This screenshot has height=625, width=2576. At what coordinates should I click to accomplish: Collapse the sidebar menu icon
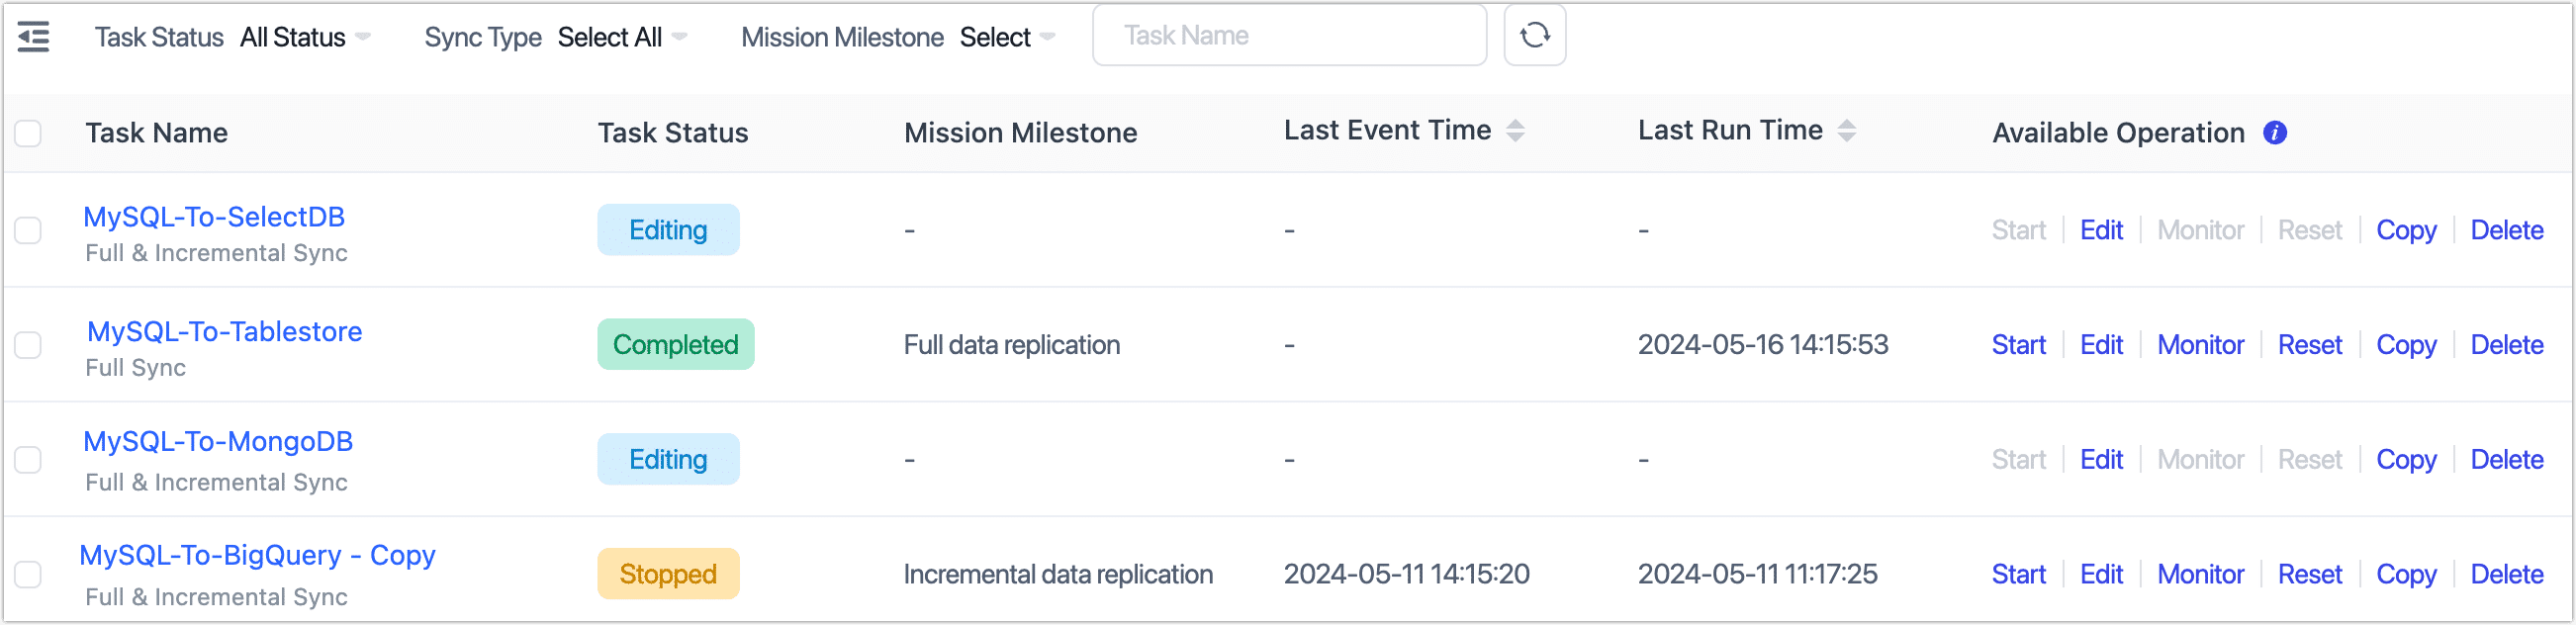click(x=34, y=37)
